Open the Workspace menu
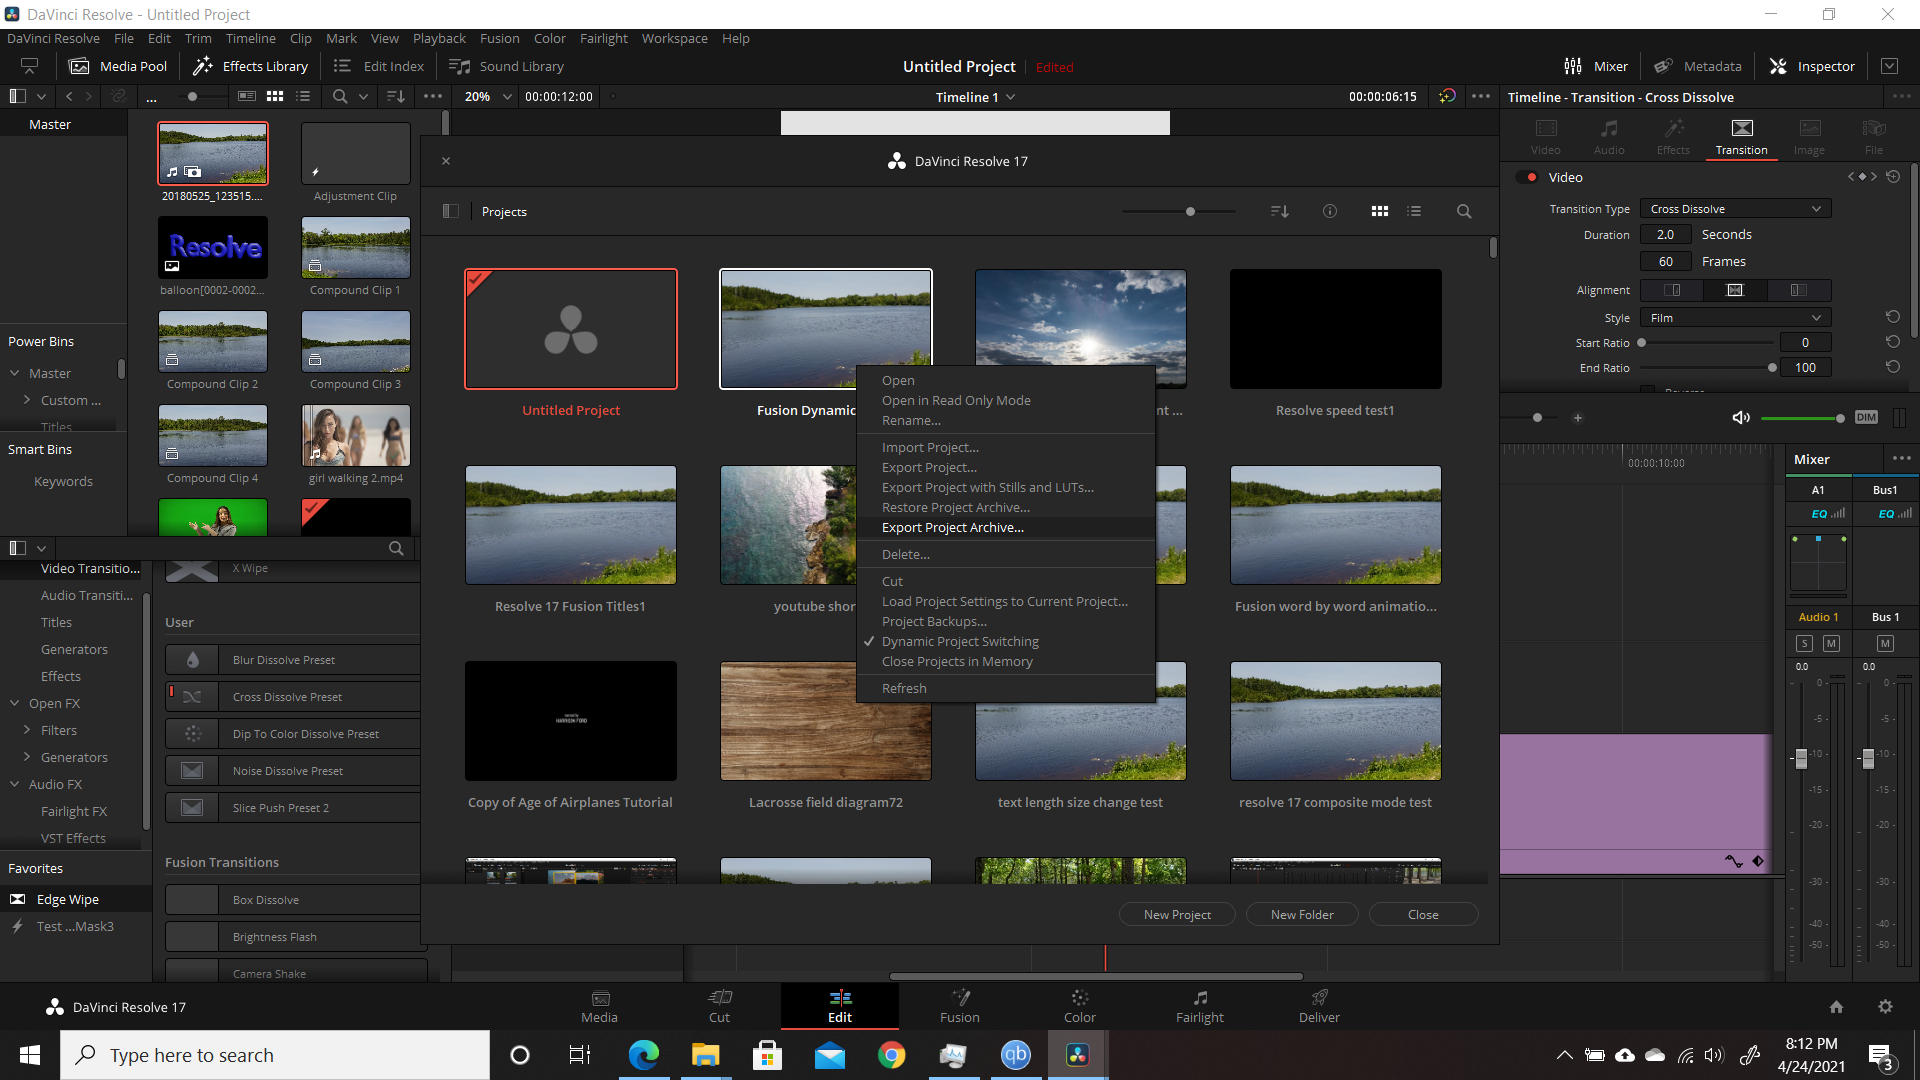This screenshot has height=1080, width=1920. click(674, 38)
